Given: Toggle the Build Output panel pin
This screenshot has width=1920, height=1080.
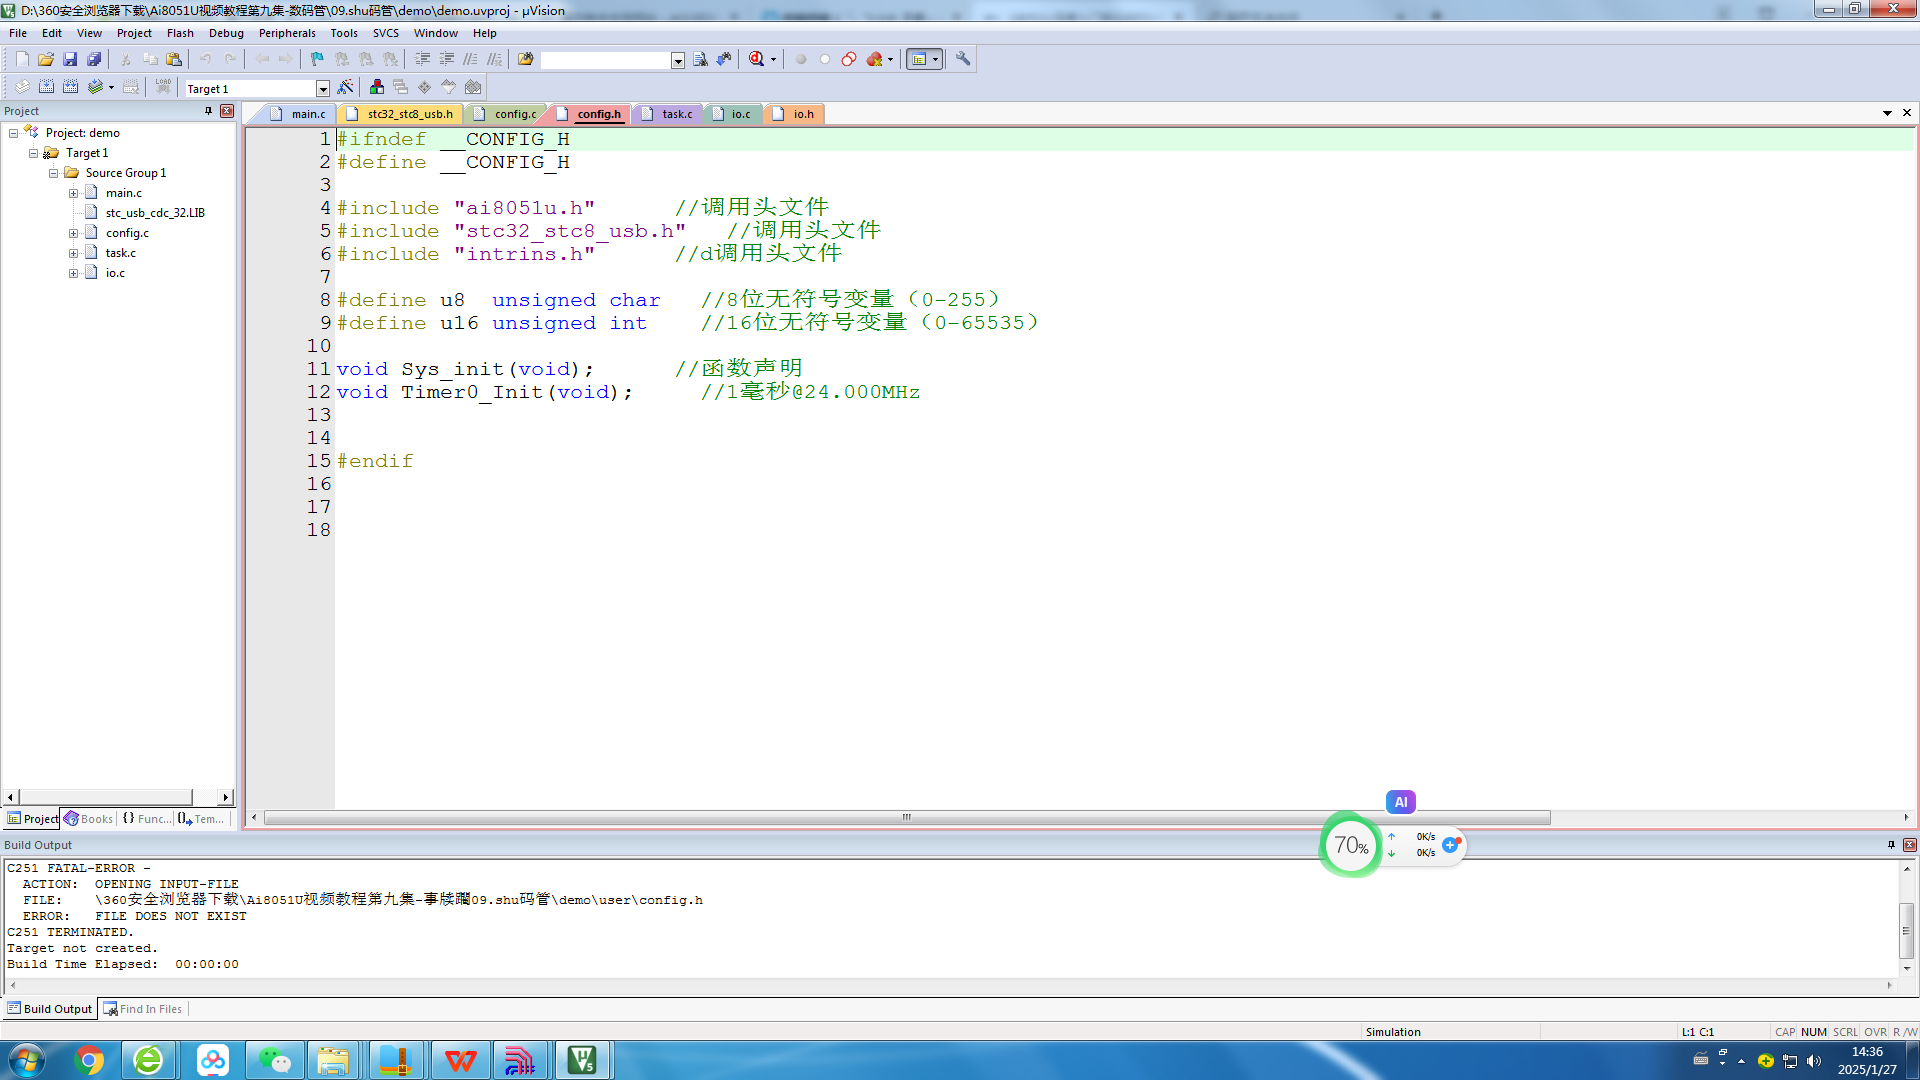Looking at the screenshot, I should point(1891,845).
